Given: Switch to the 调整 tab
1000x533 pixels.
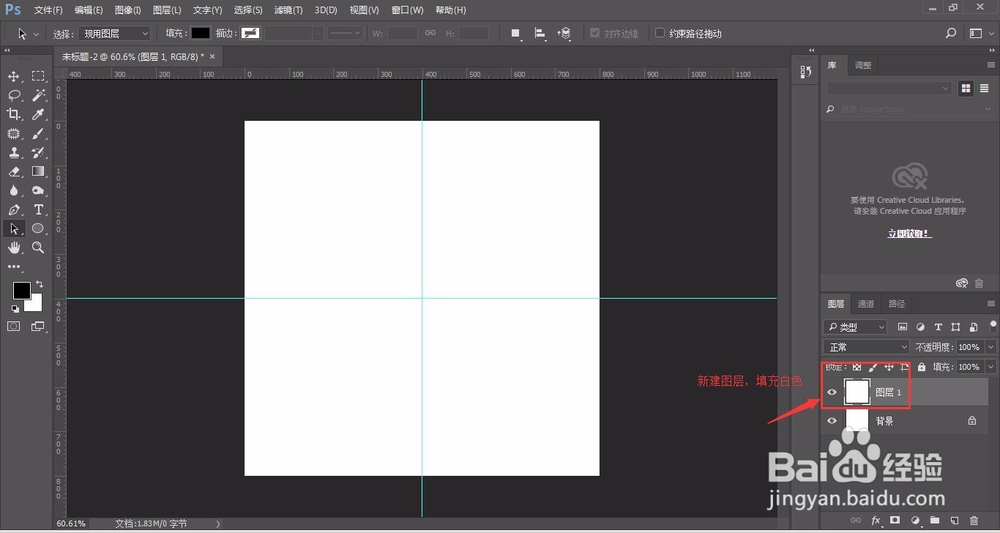Looking at the screenshot, I should 863,65.
